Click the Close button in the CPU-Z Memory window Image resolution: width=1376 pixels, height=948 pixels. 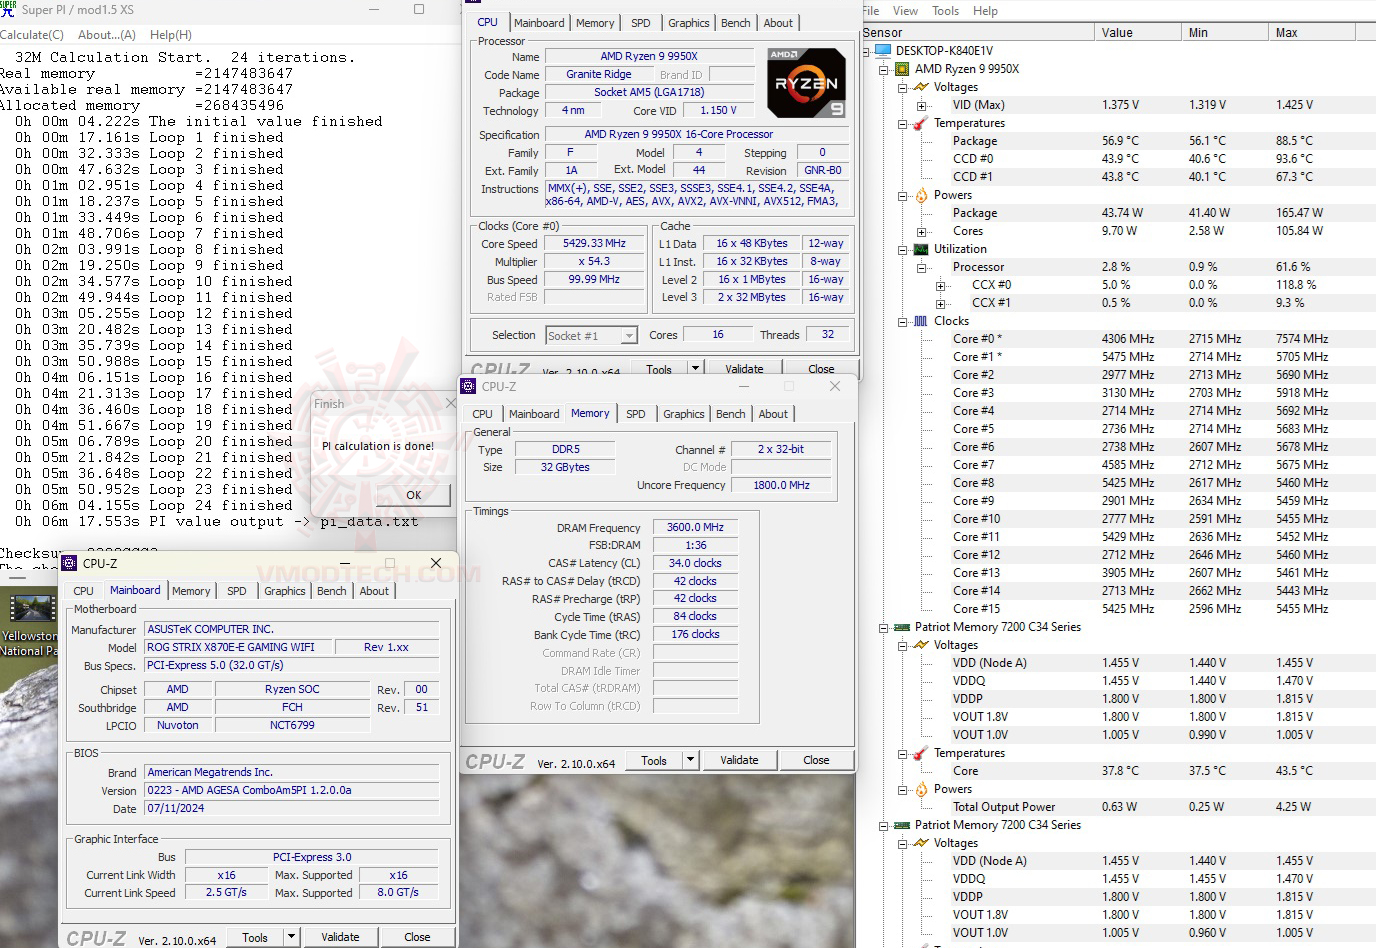point(816,760)
